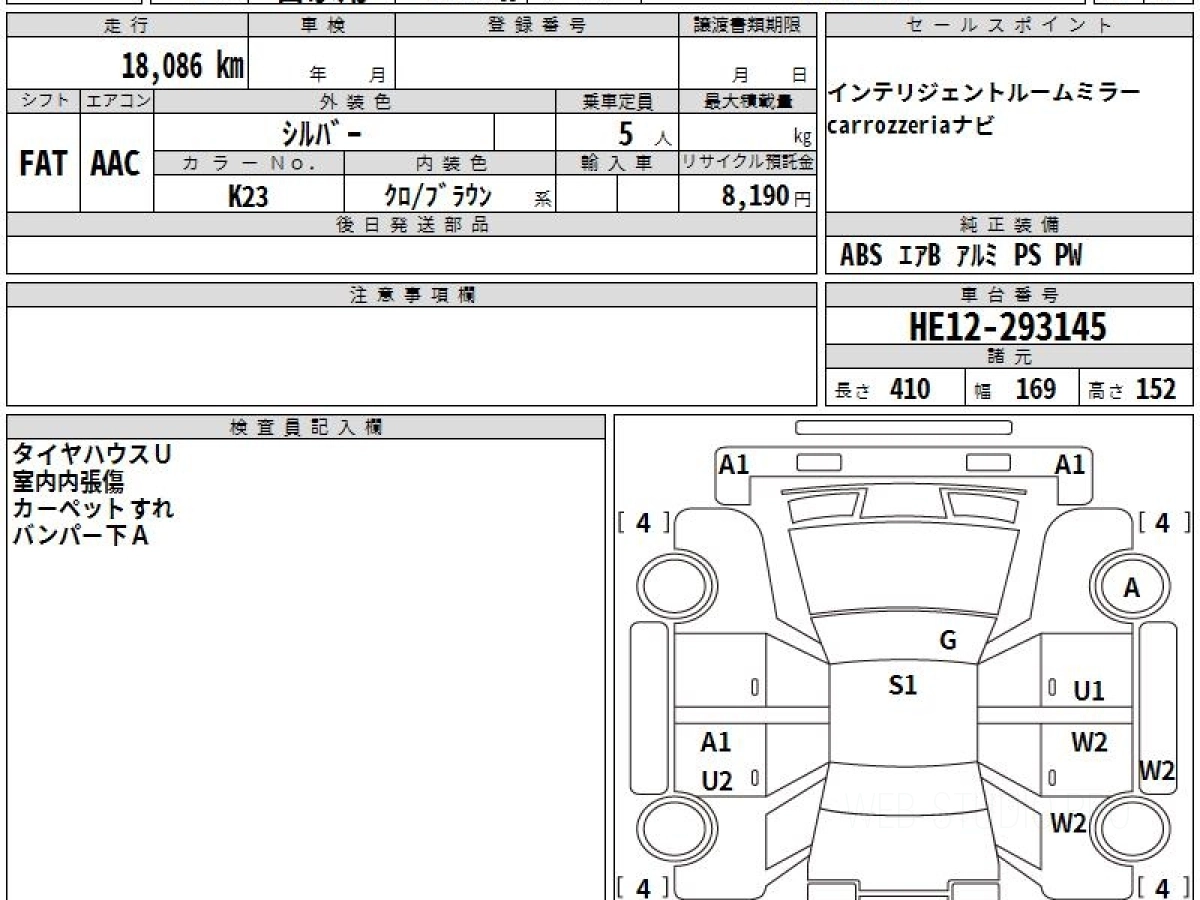
Task: Switch to the セールスポイント section header
Action: pyautogui.click(x=1010, y=27)
